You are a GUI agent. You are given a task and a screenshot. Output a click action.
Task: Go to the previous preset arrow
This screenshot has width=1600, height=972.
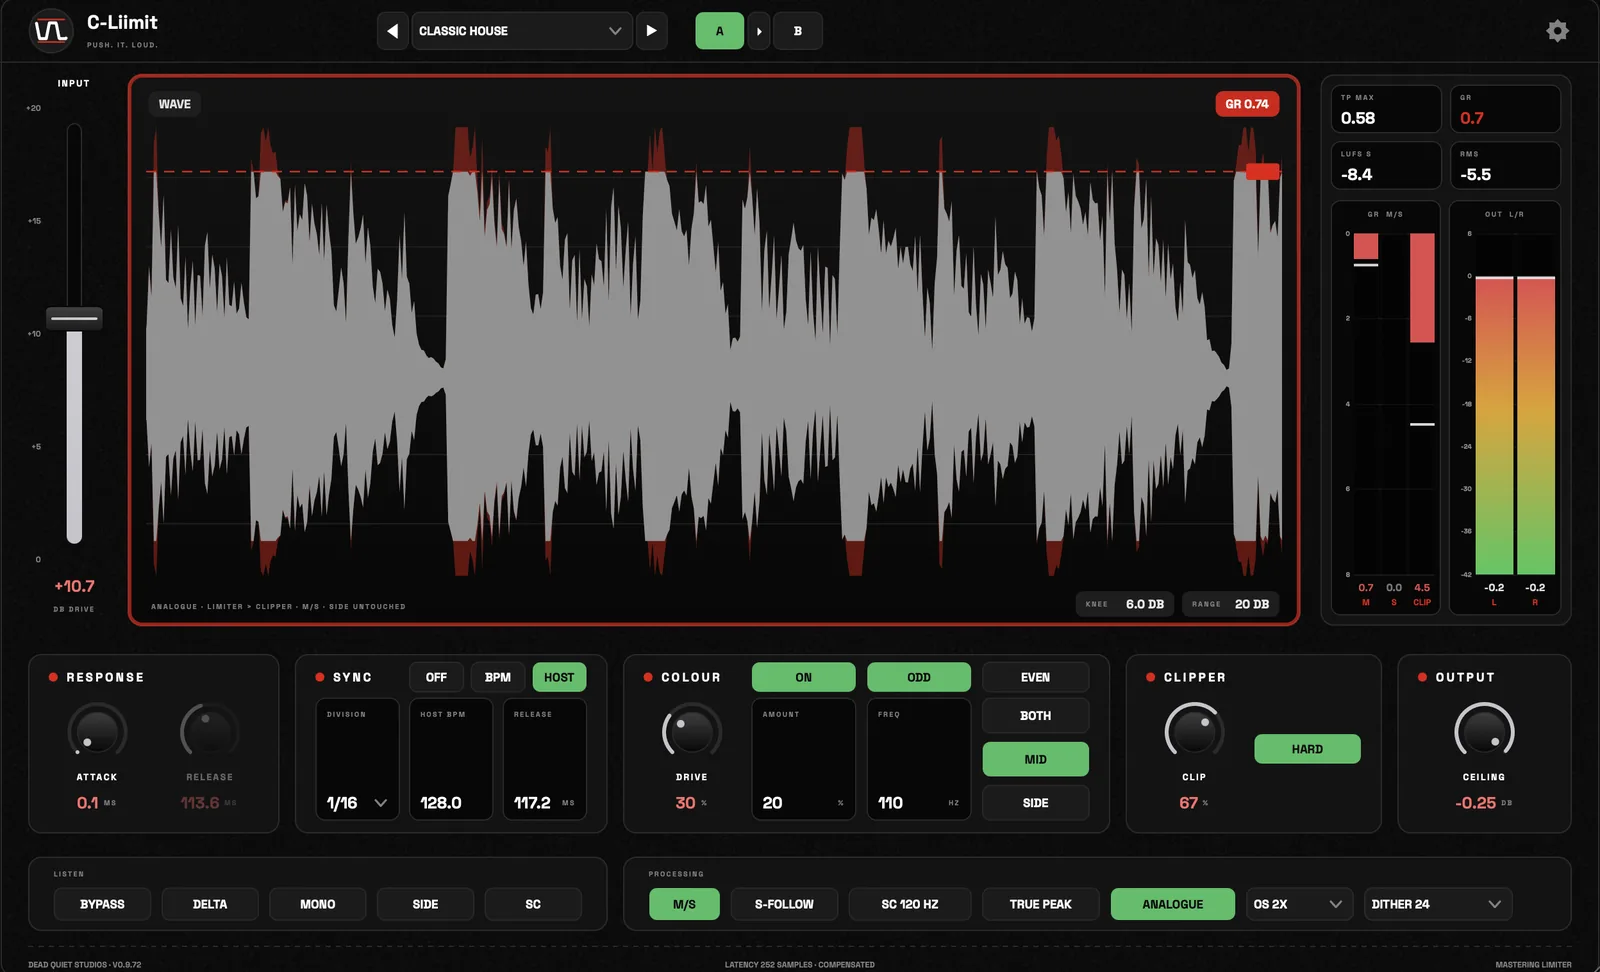(393, 31)
